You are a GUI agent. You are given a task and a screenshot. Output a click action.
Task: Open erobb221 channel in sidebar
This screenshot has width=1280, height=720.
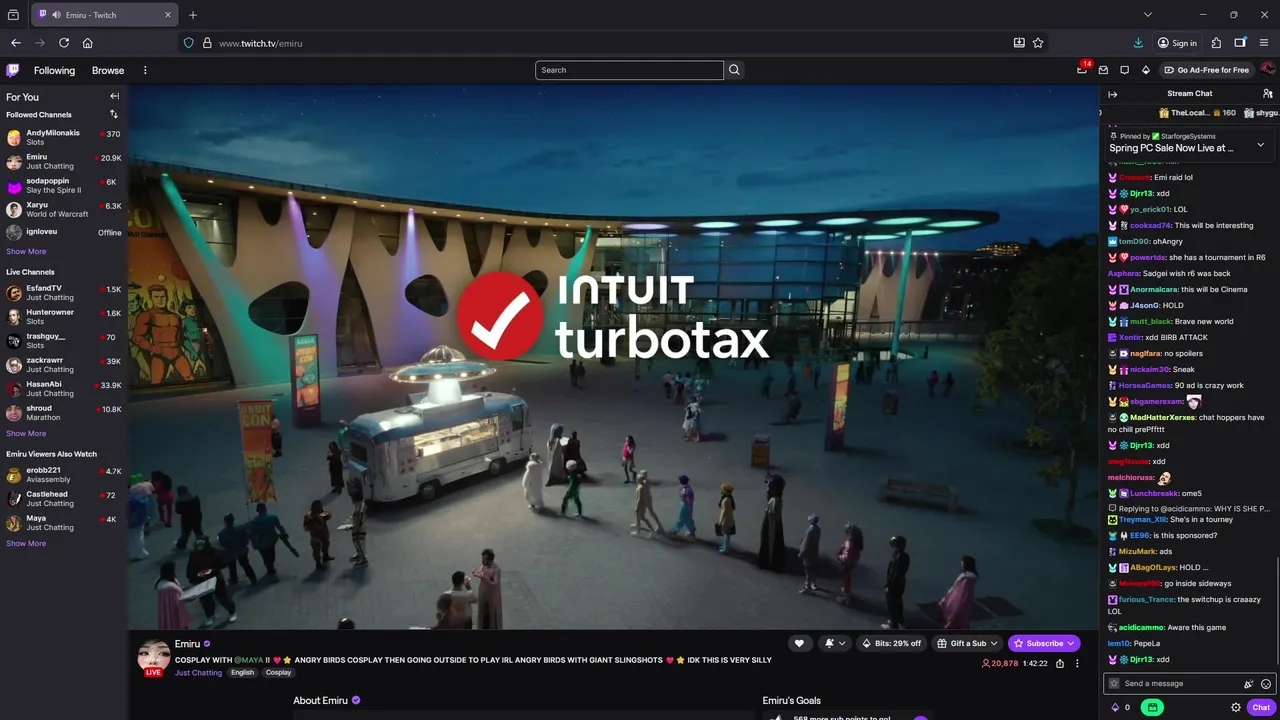coord(64,475)
